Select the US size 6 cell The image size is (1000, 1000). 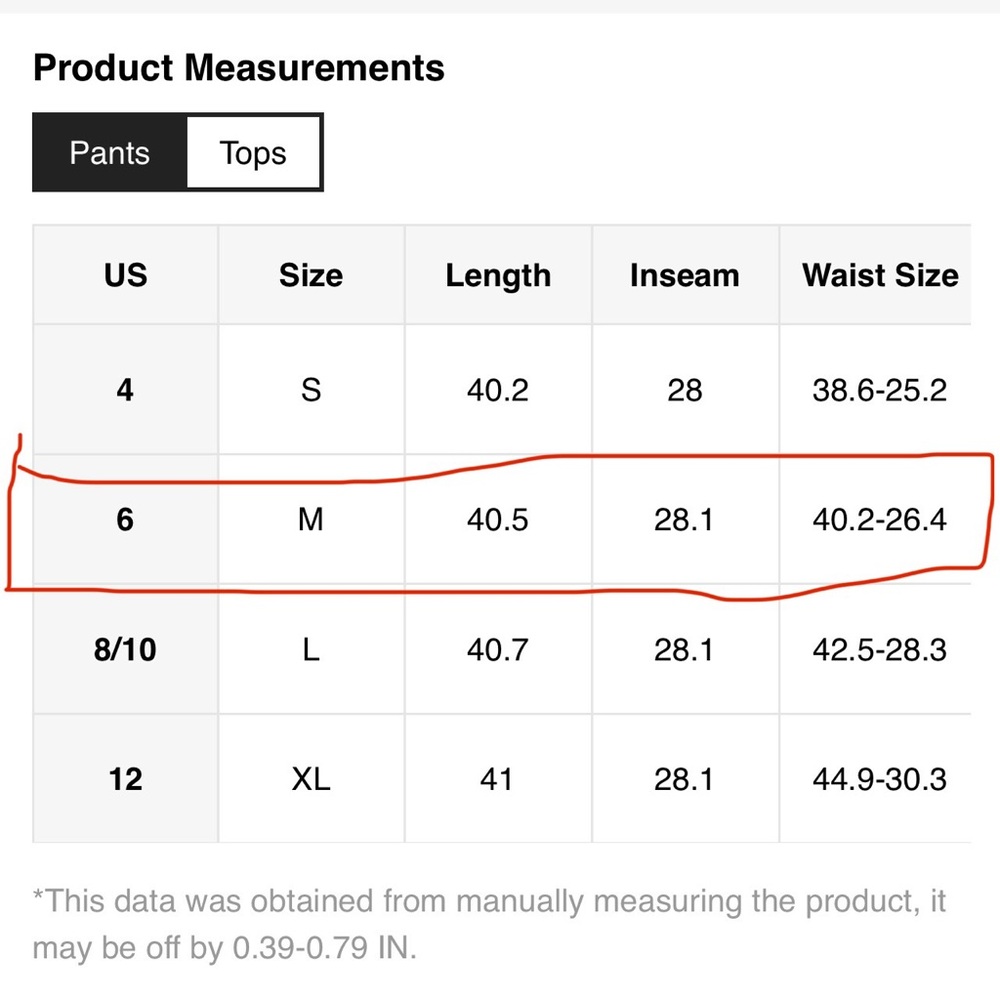coord(126,519)
